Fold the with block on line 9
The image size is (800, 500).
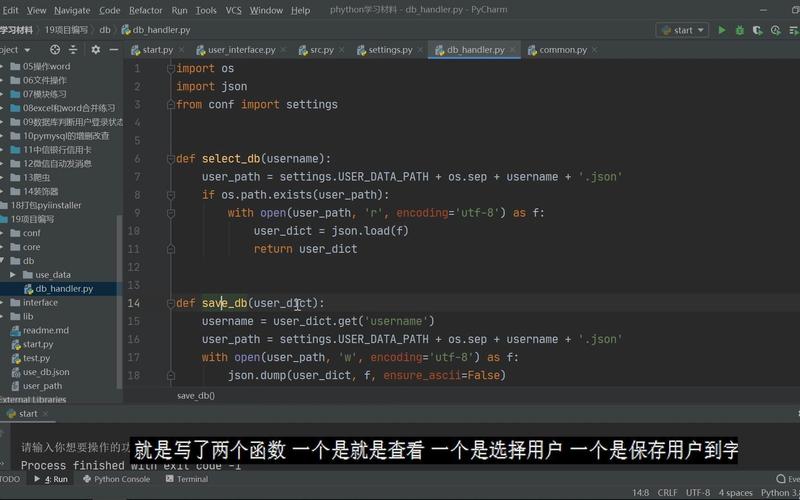[x=171, y=213]
